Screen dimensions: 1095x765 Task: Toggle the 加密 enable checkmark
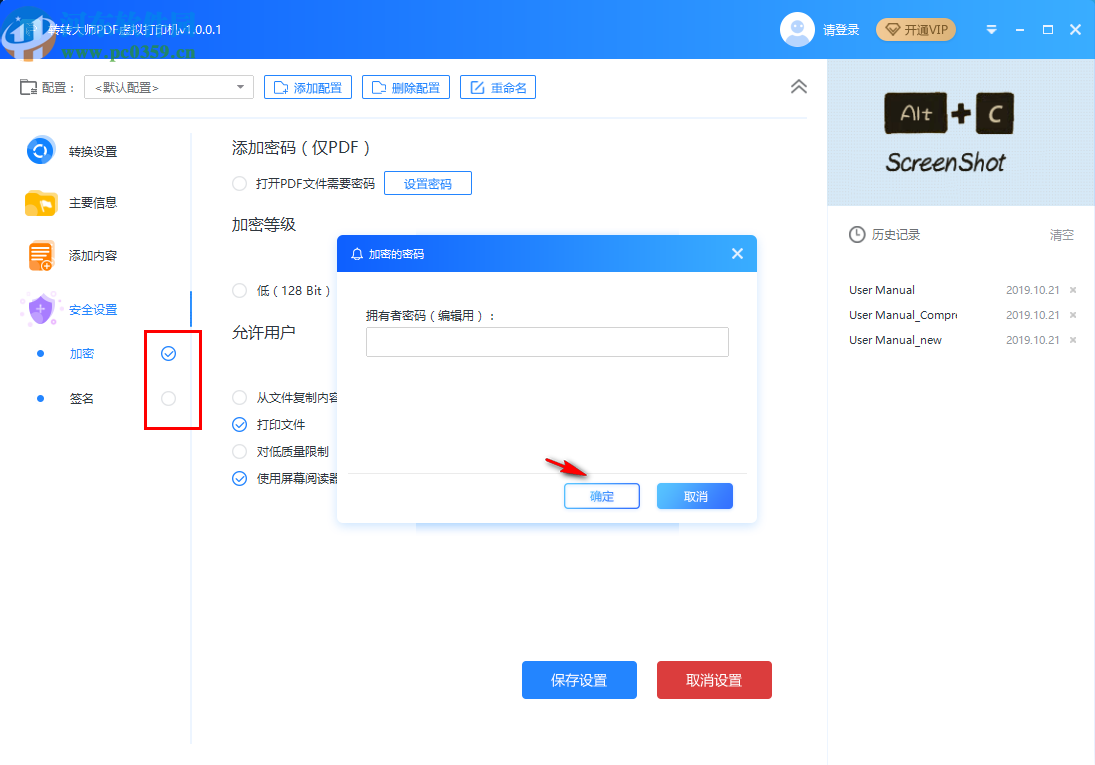pyautogui.click(x=168, y=354)
